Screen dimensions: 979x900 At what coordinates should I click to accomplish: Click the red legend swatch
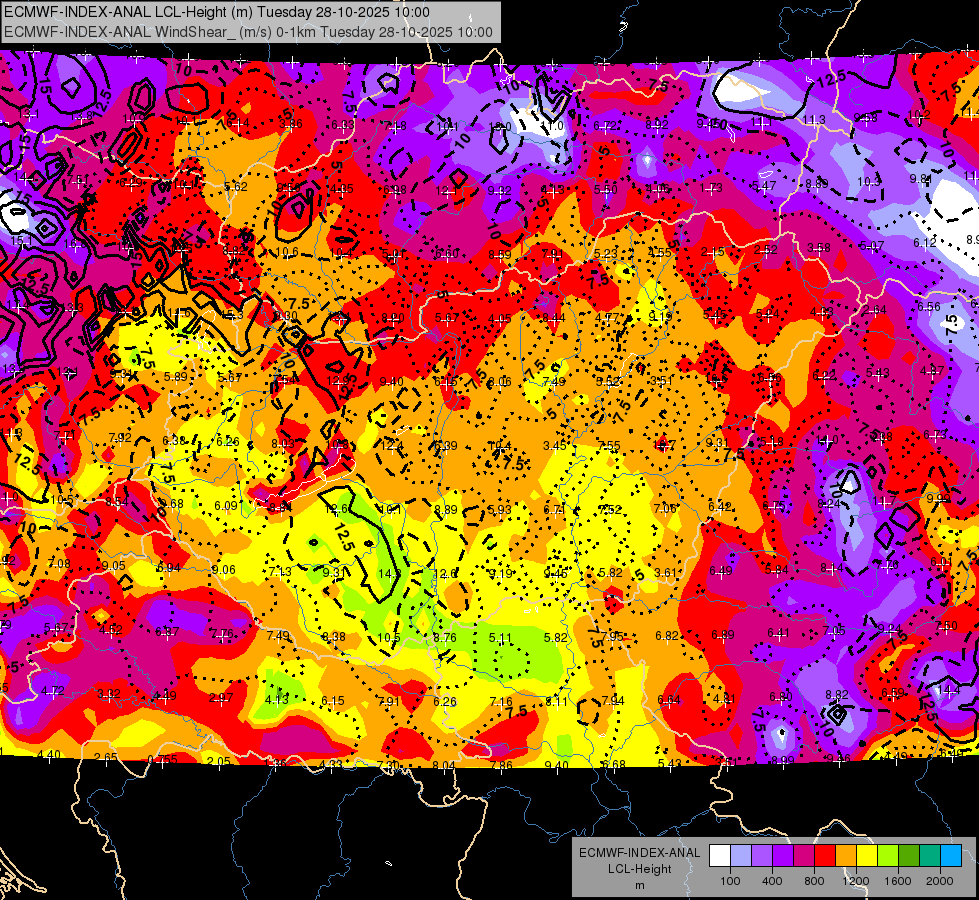825,856
